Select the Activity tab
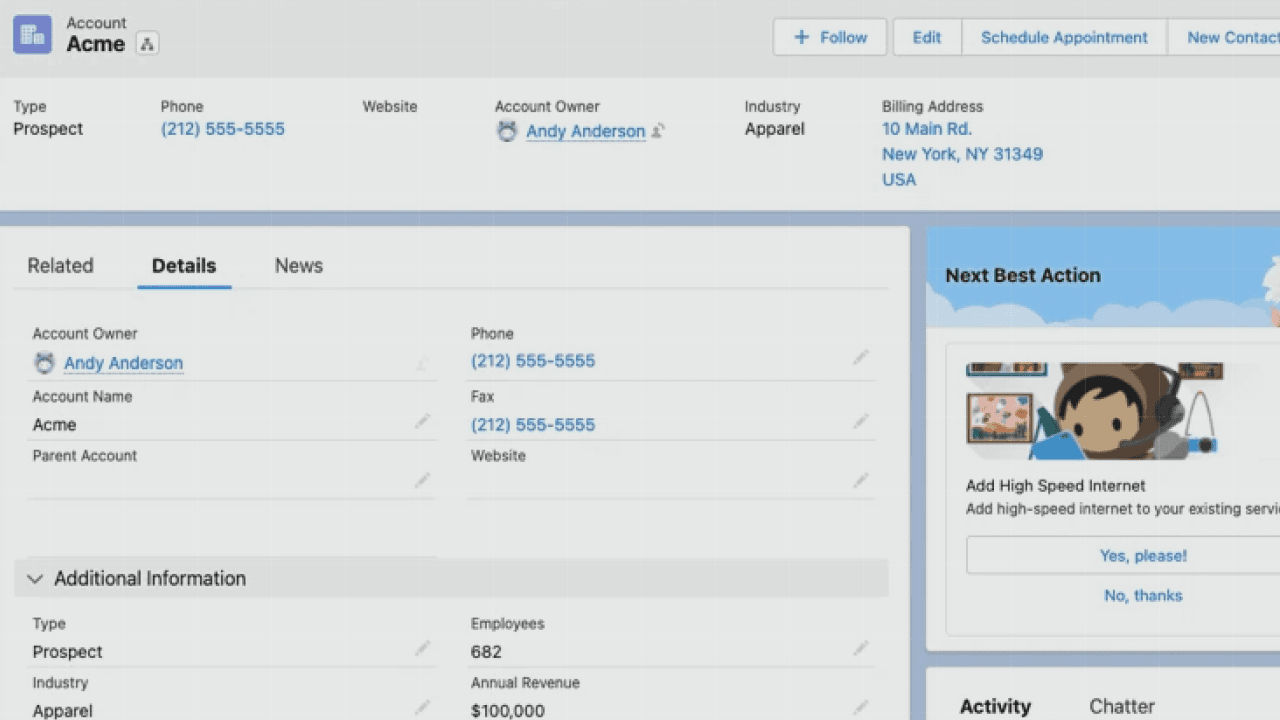 995,706
